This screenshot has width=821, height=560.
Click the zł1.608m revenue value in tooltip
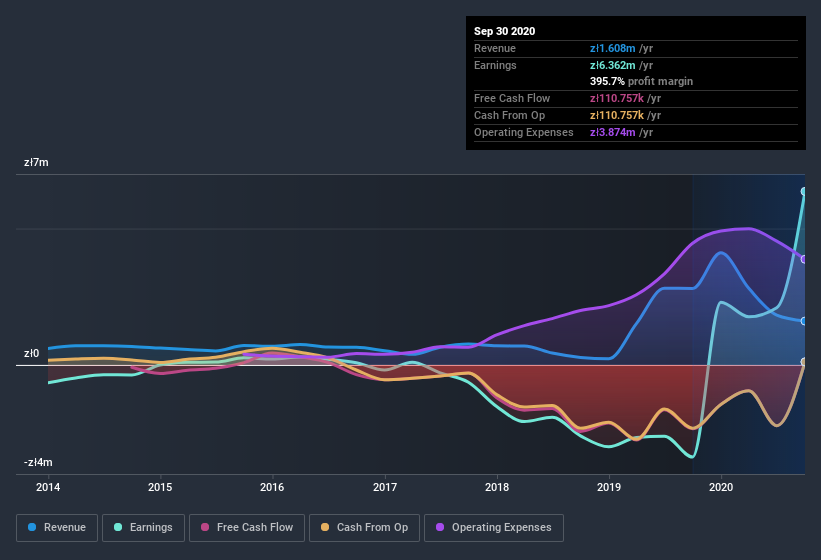[x=612, y=48]
